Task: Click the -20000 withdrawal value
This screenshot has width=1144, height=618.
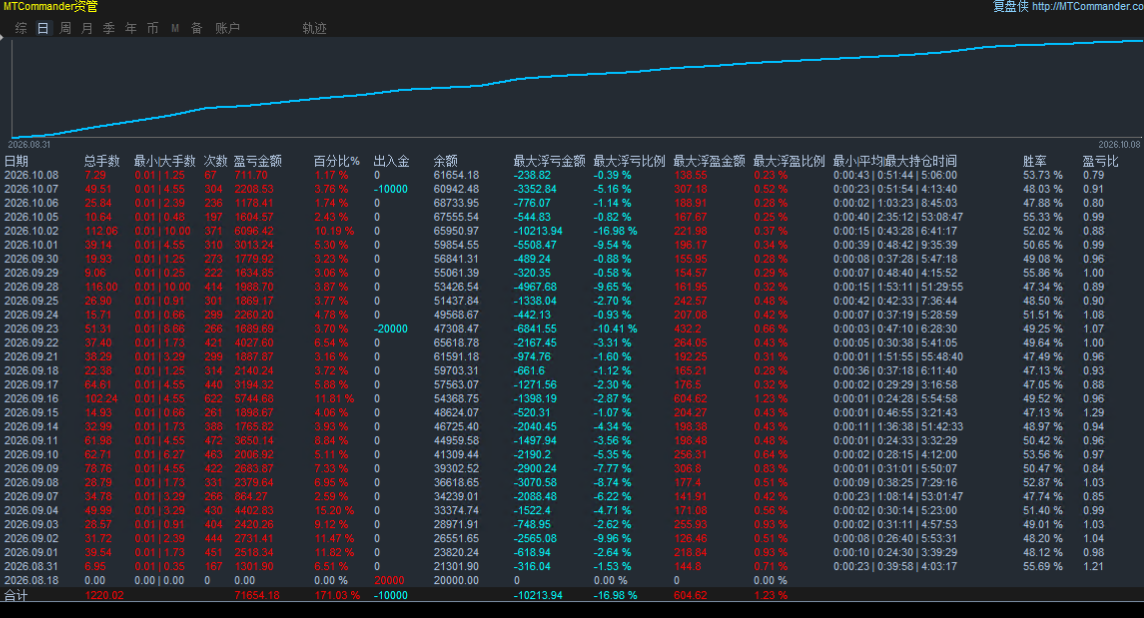Action: (x=391, y=329)
